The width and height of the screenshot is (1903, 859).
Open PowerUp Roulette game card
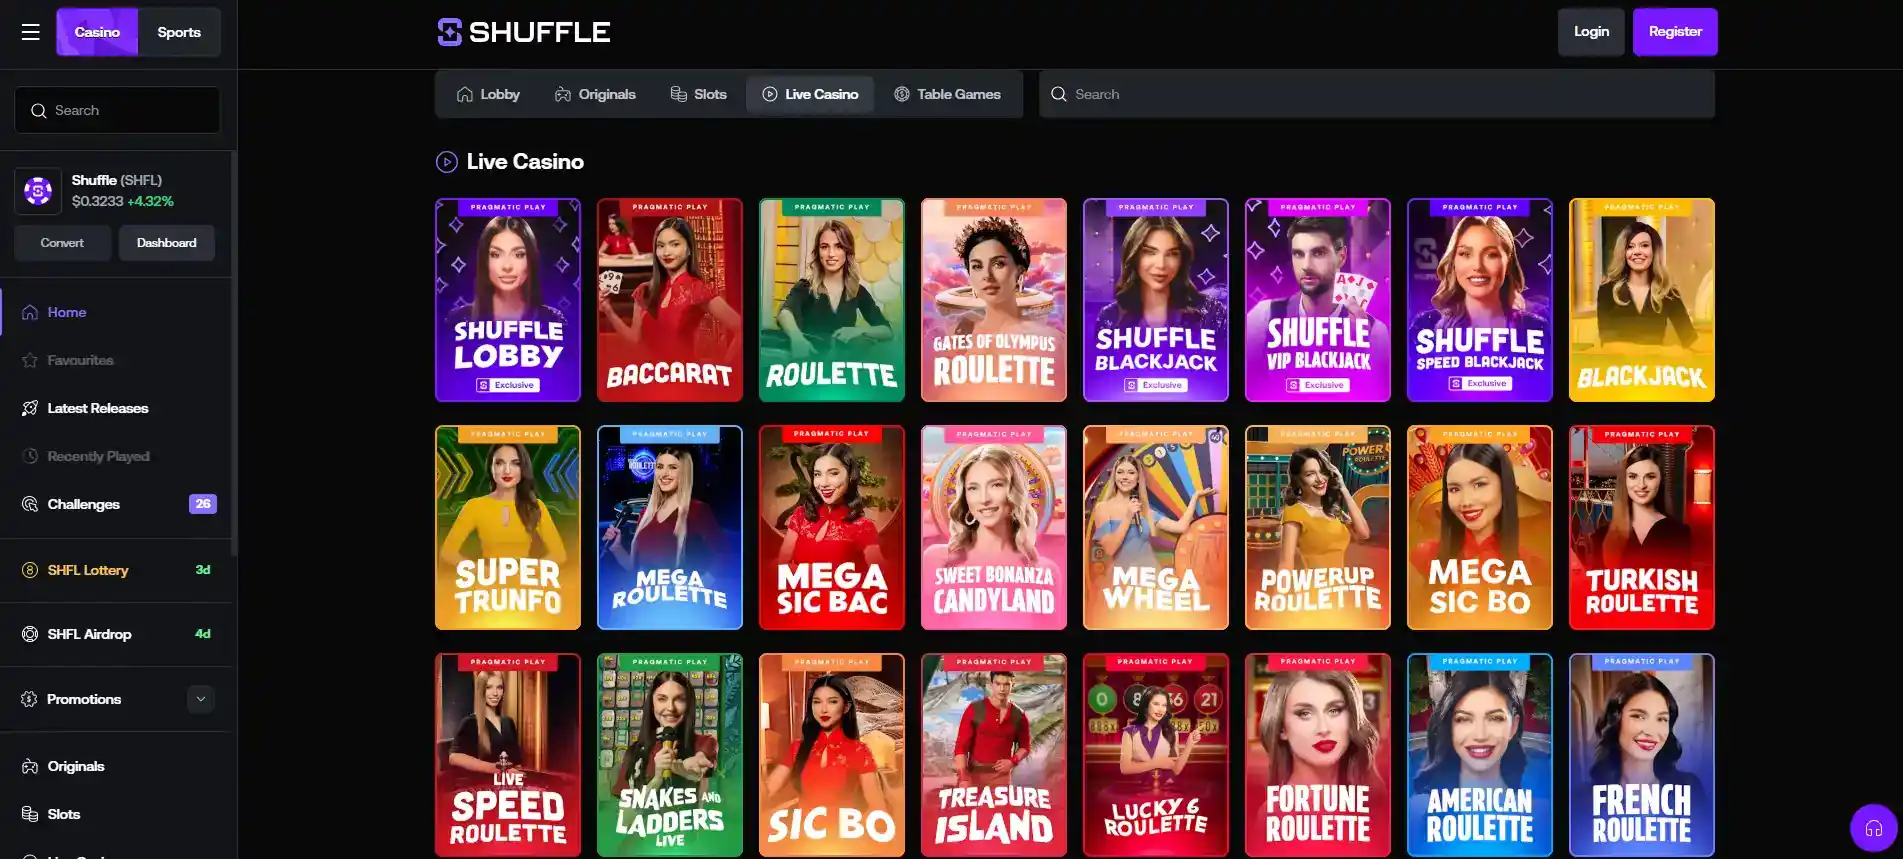click(1318, 528)
